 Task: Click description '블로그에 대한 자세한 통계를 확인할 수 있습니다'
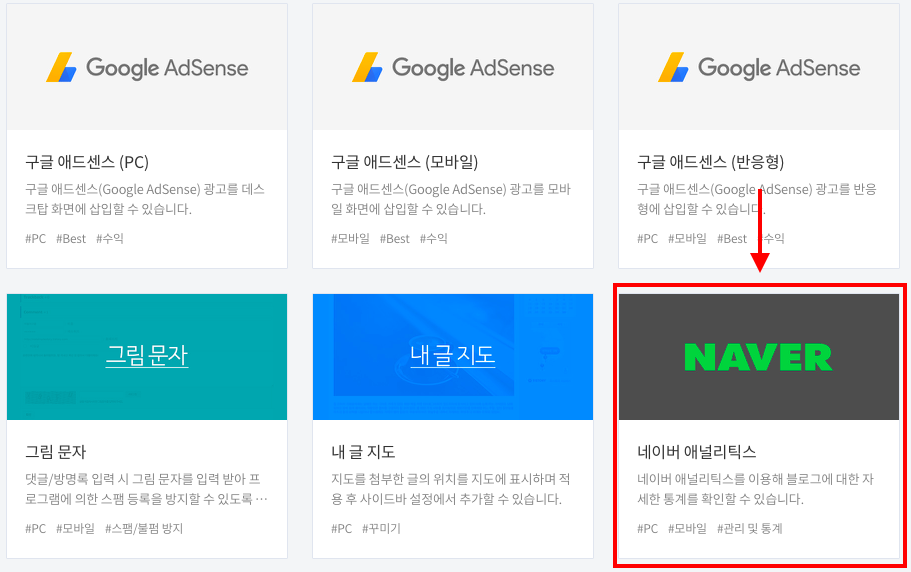[755, 489]
